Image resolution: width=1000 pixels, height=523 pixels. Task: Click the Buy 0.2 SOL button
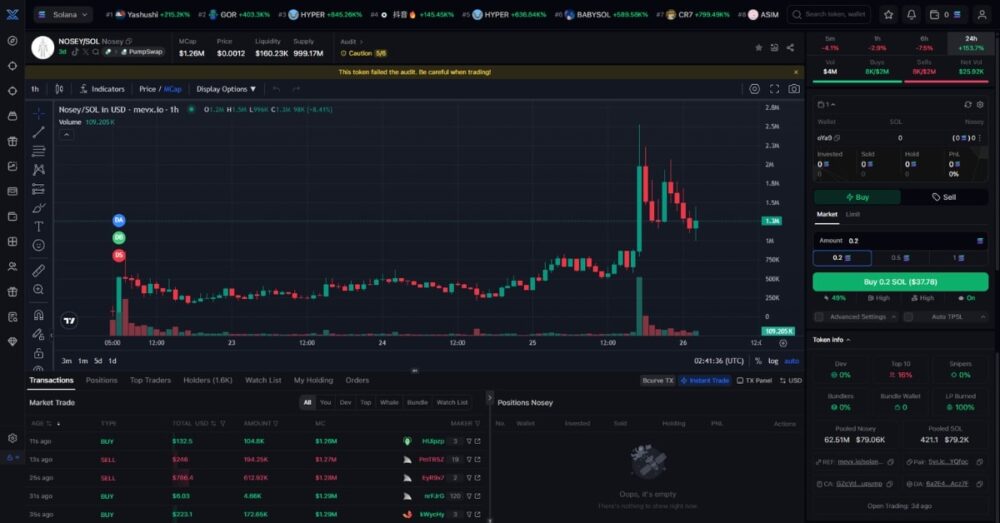(900, 282)
